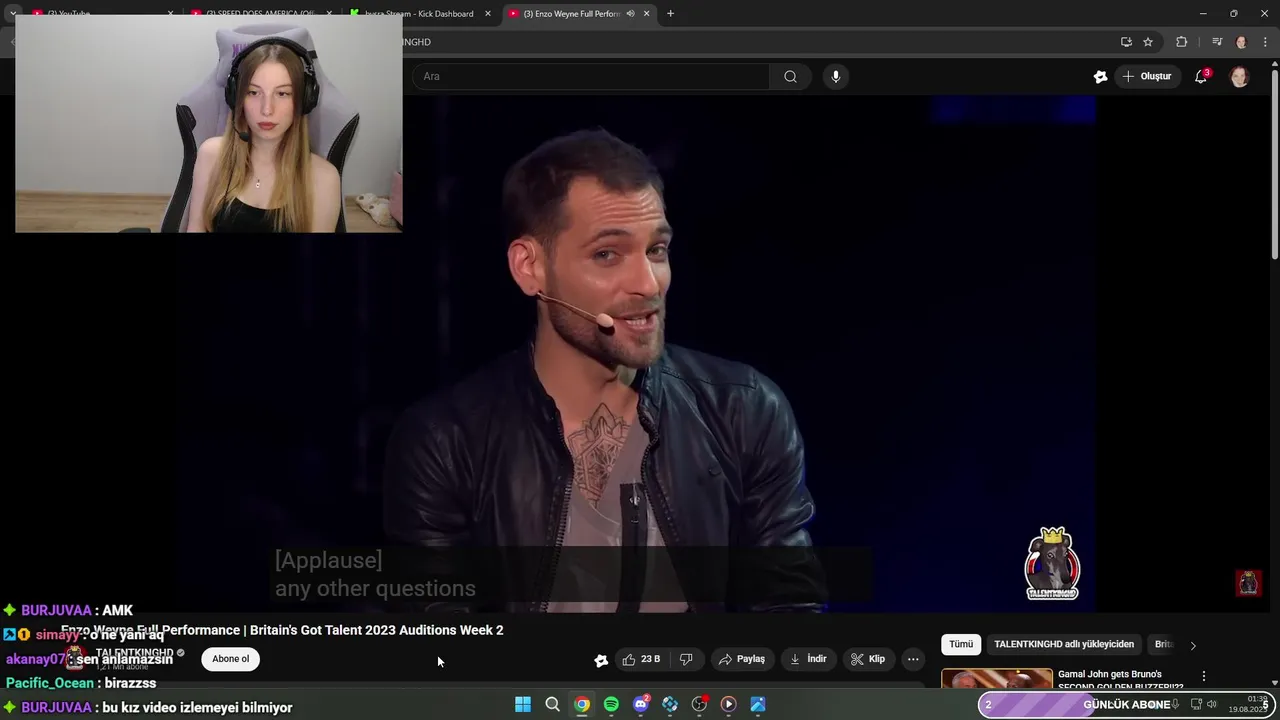This screenshot has height=720, width=1280.
Task: Click Chrome icon in taskbar
Action: [582, 704]
